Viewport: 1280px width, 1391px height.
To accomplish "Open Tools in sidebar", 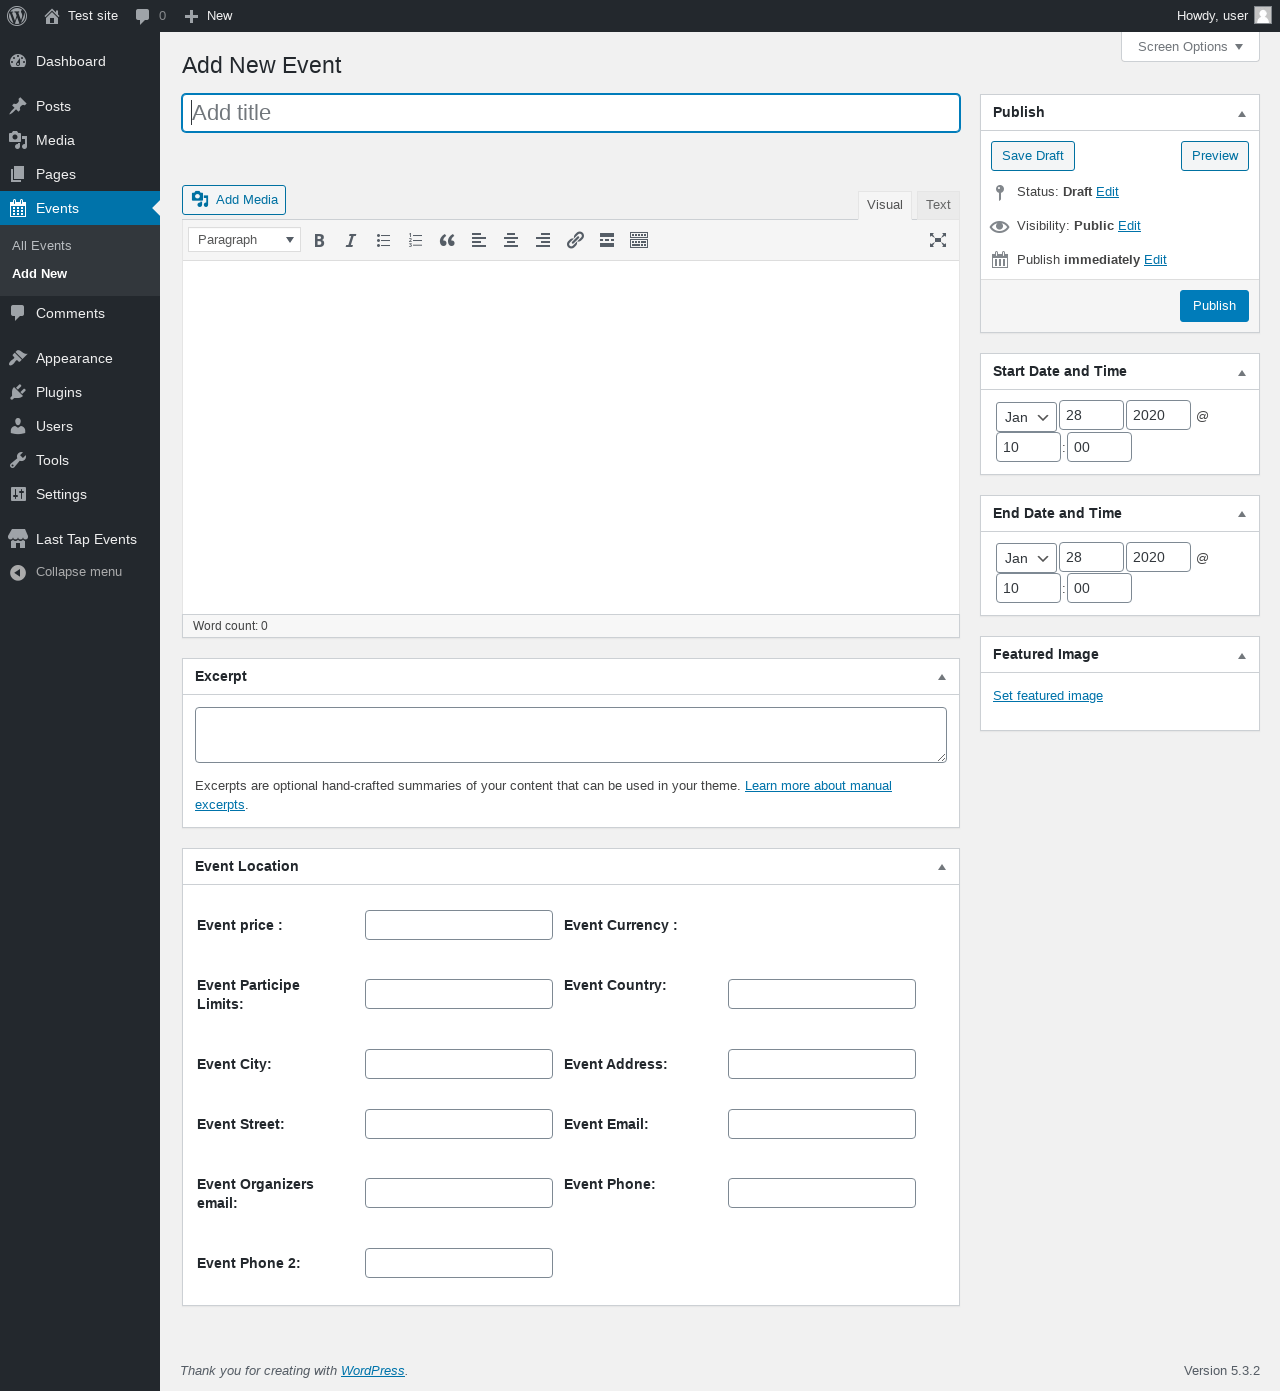I will (x=80, y=460).
